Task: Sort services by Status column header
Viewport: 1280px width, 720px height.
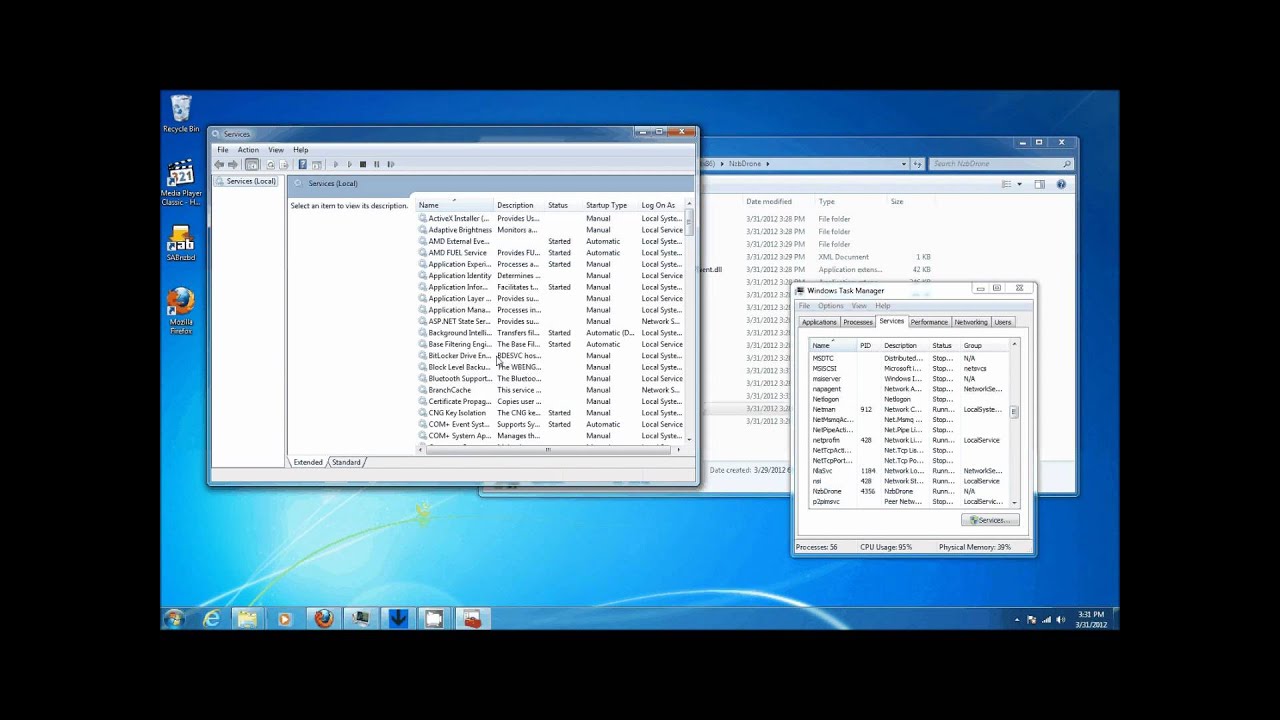Action: pyautogui.click(x=564, y=205)
